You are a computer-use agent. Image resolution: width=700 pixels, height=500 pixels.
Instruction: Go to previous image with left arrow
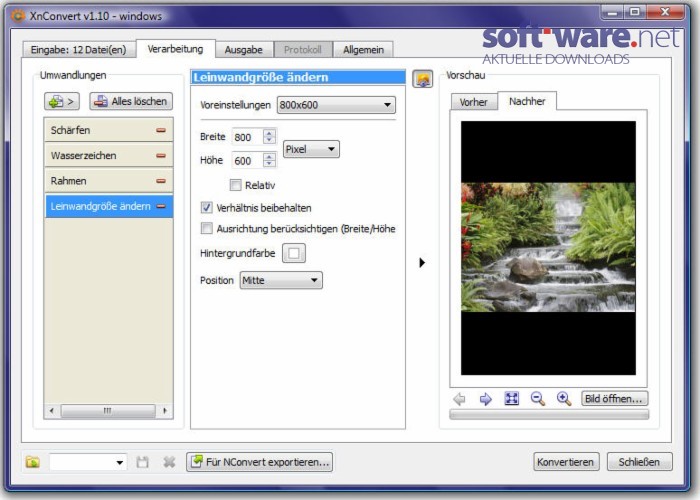coord(459,398)
